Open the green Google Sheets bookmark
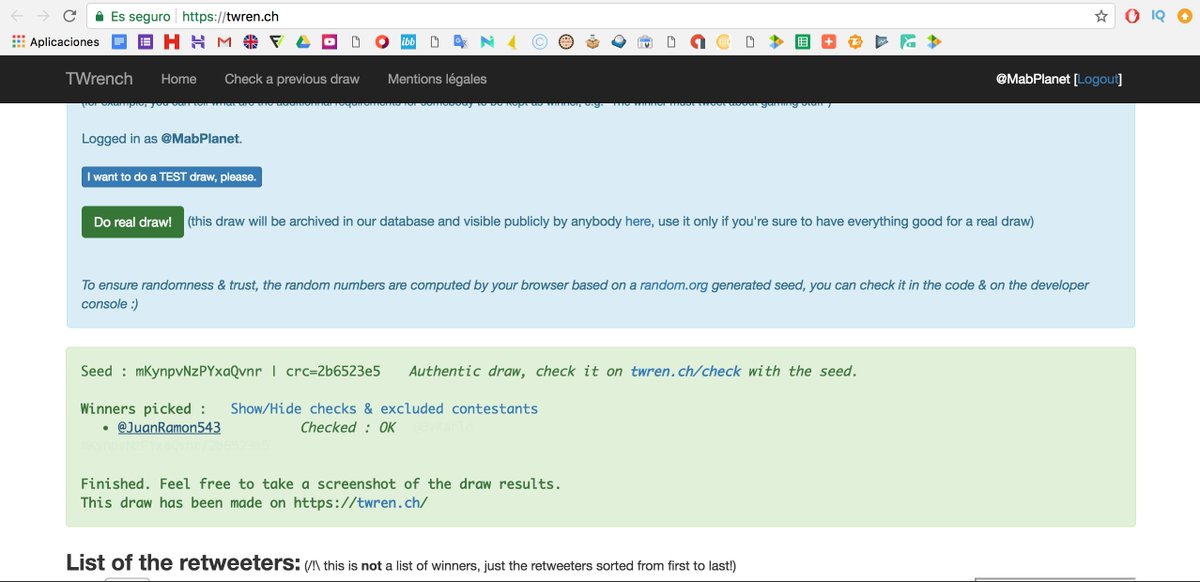The width and height of the screenshot is (1200, 582). tap(802, 42)
